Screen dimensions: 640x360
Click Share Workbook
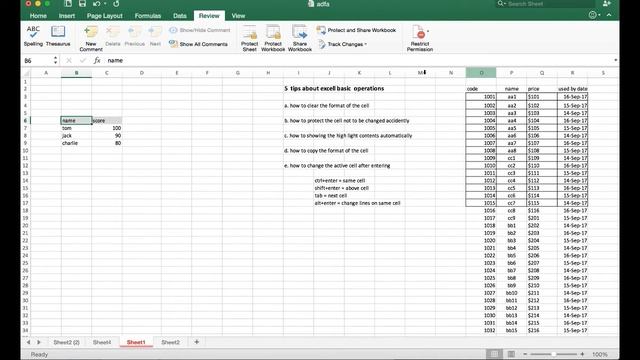(x=300, y=38)
